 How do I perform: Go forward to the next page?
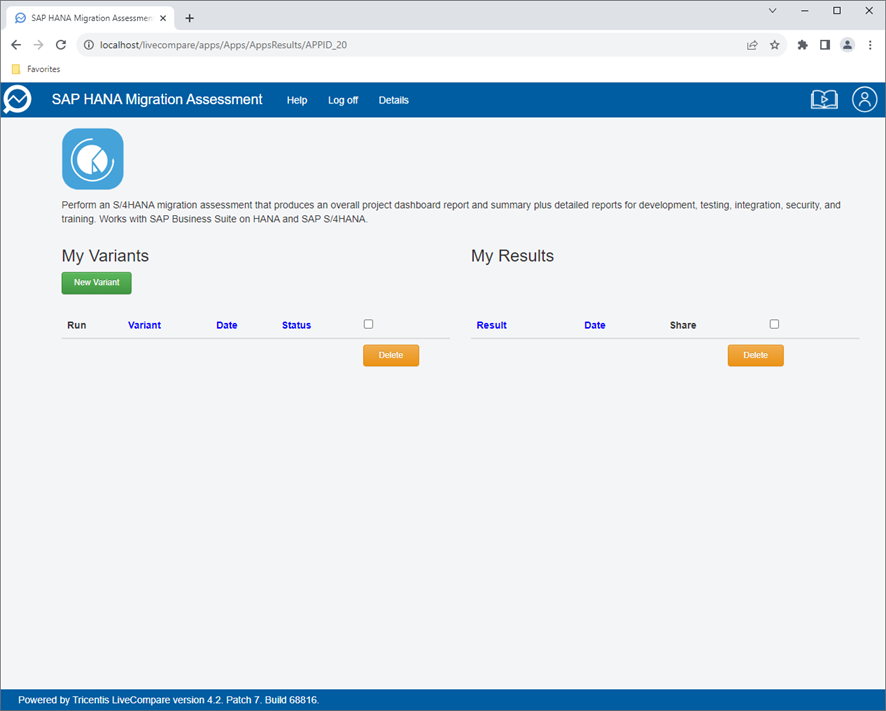[38, 45]
